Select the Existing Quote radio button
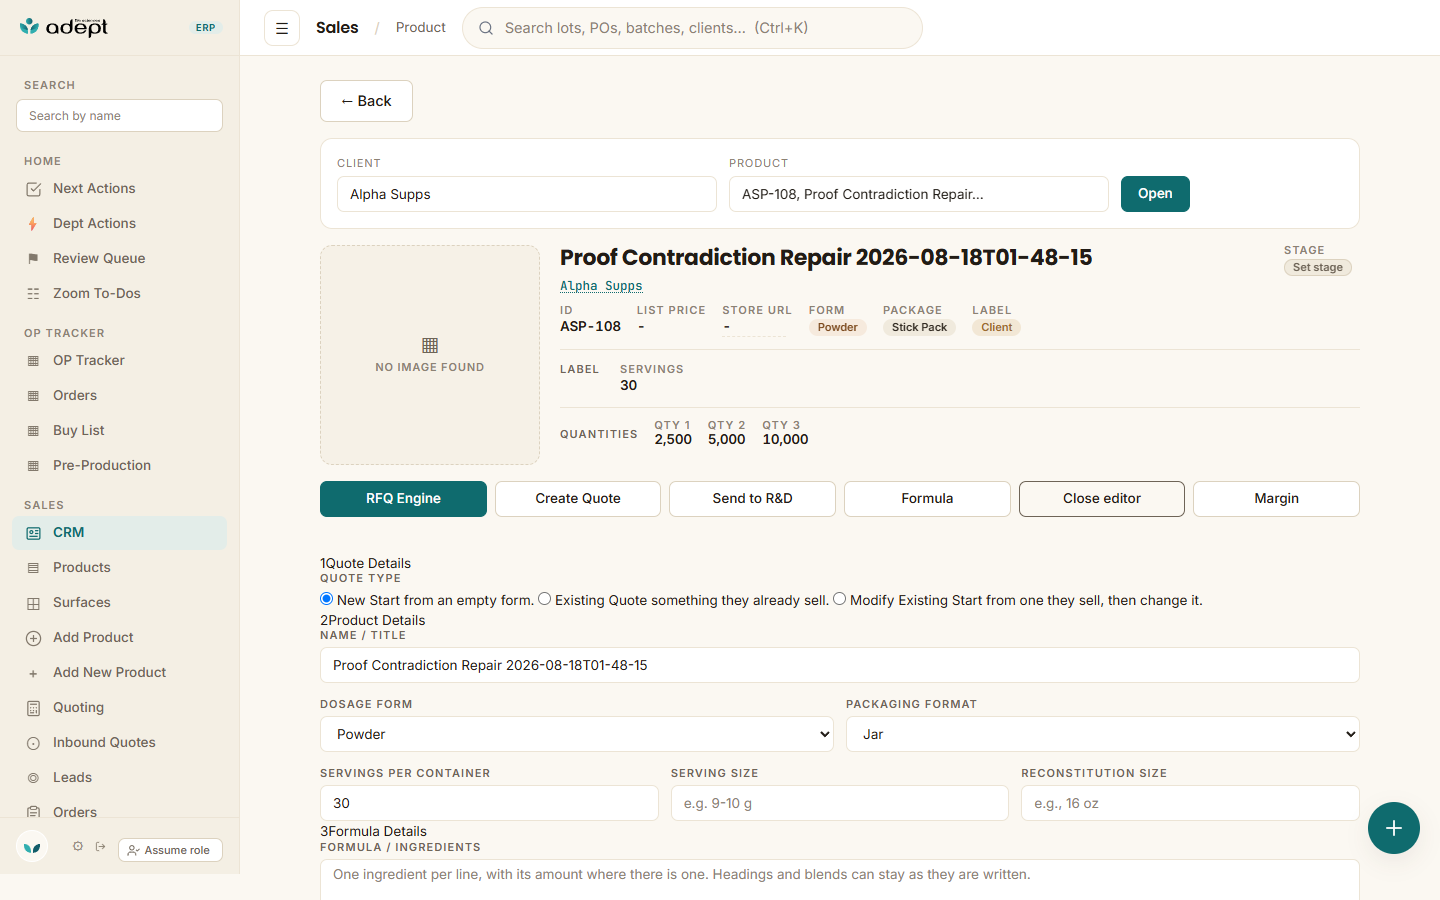1440x900 pixels. pyautogui.click(x=544, y=599)
